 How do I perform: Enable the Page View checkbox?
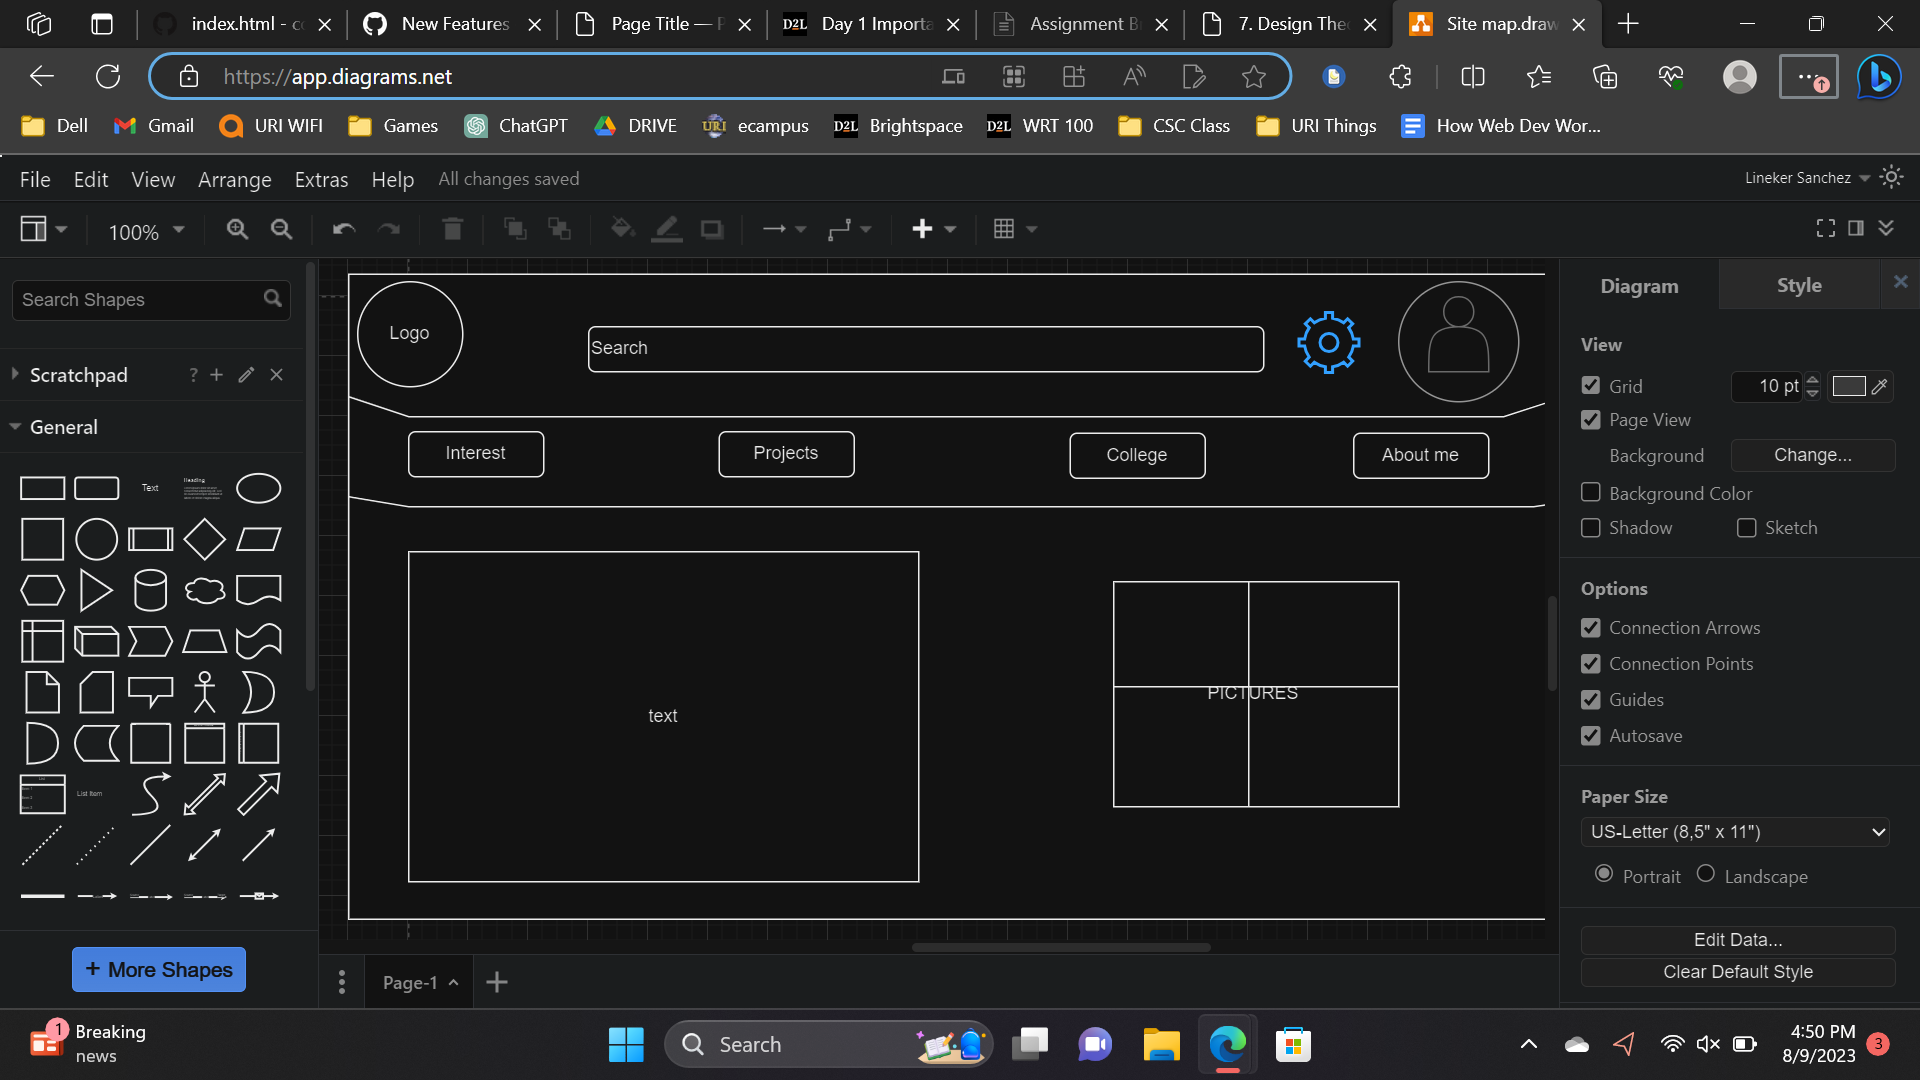tap(1592, 419)
